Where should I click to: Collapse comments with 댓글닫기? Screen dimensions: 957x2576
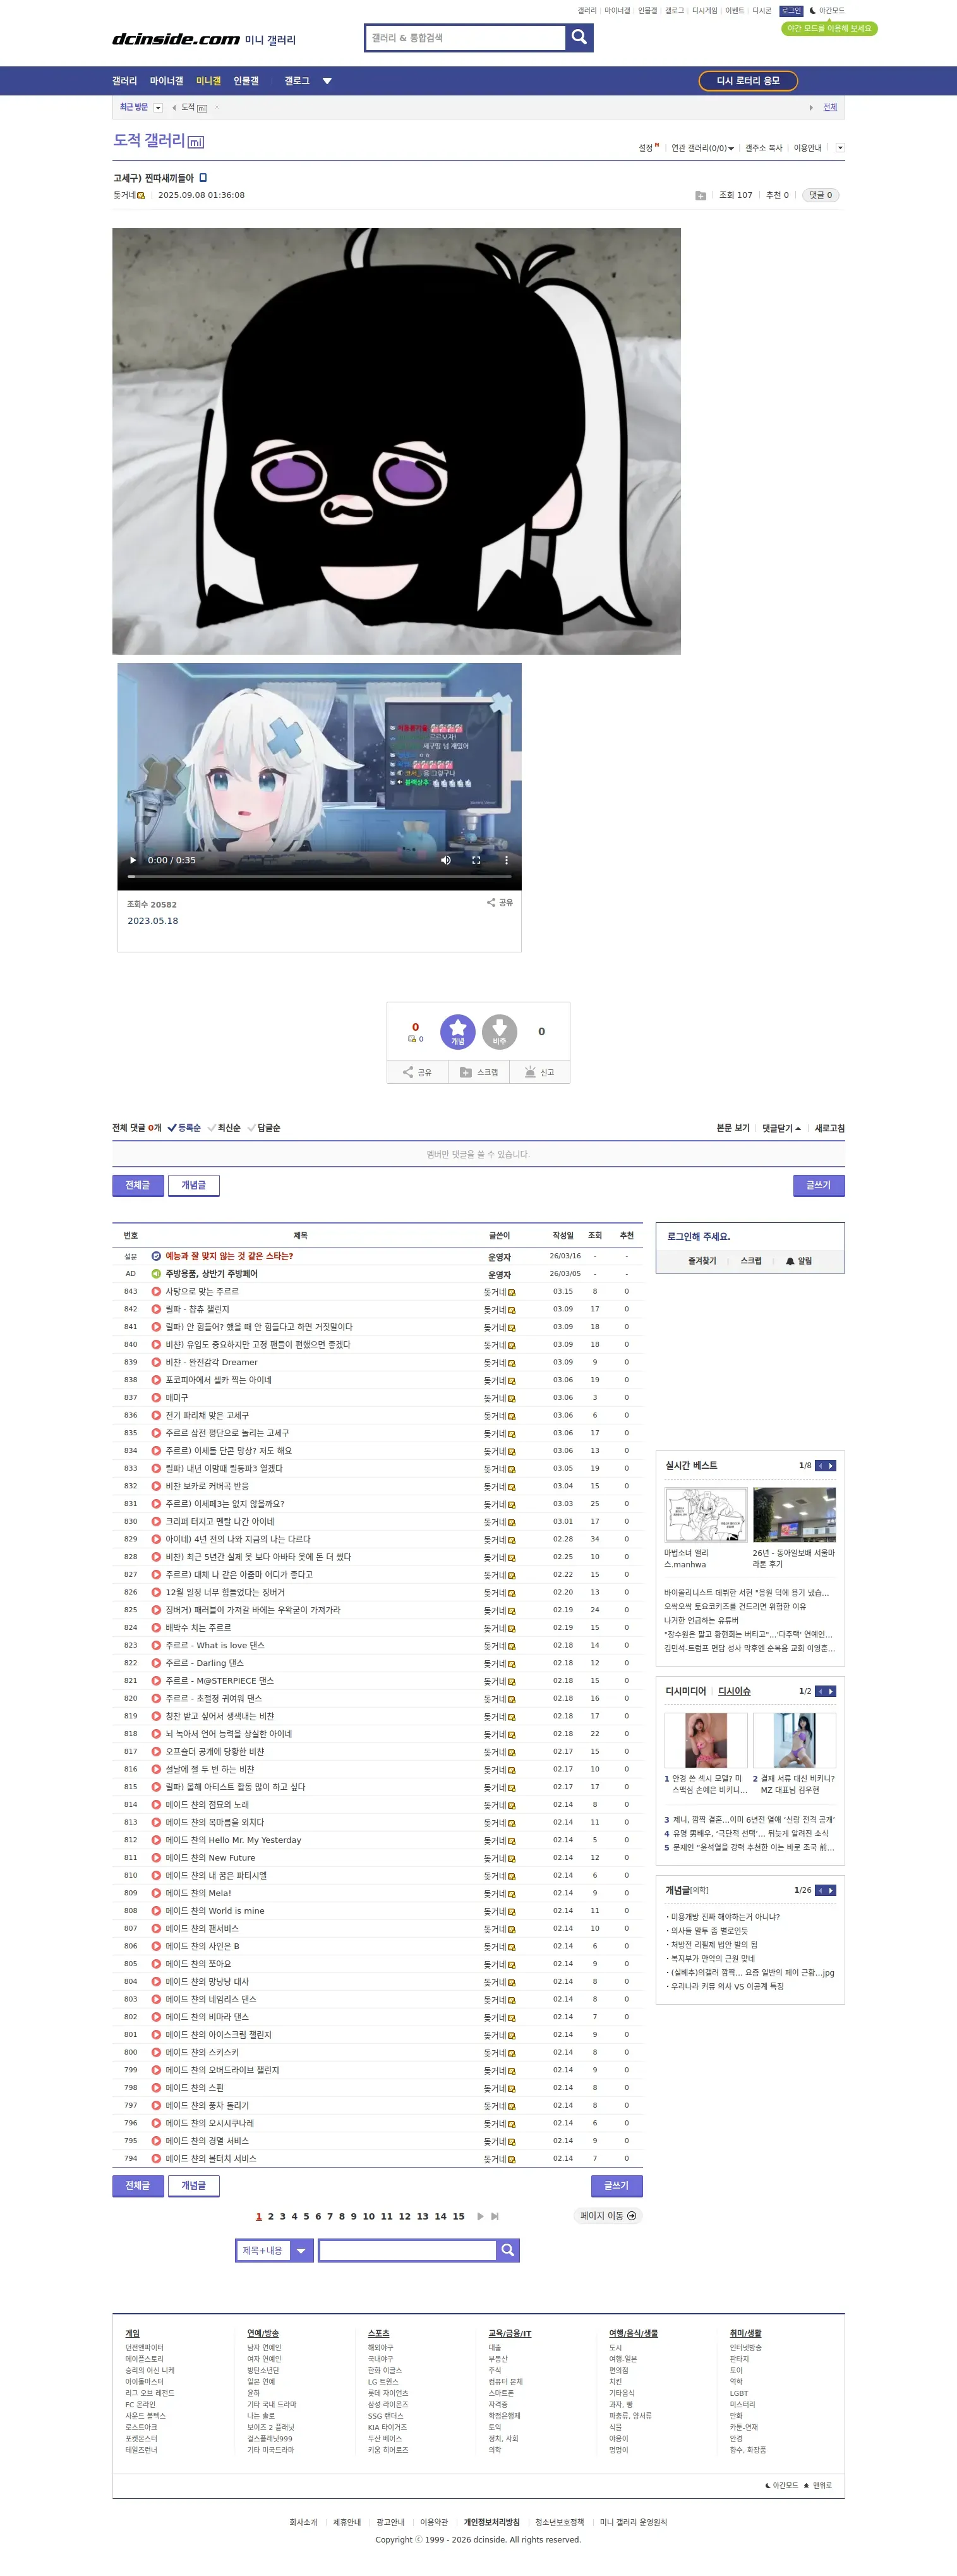coord(781,1128)
